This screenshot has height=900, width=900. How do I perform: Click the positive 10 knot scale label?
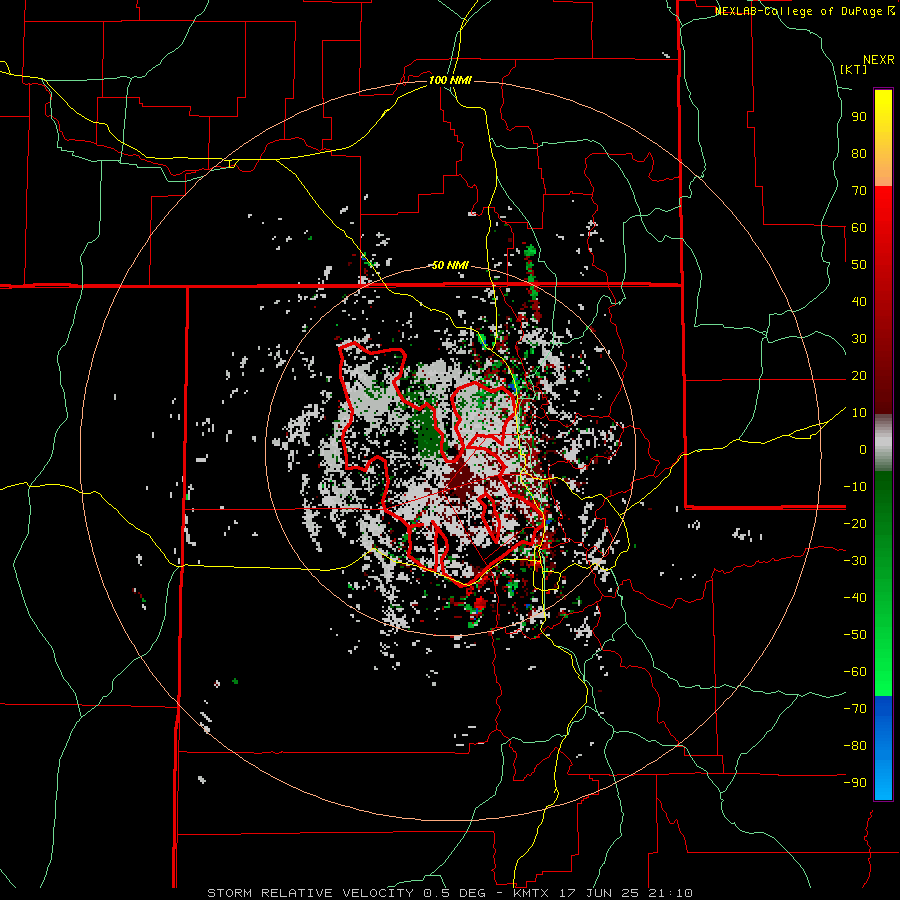[x=859, y=413]
